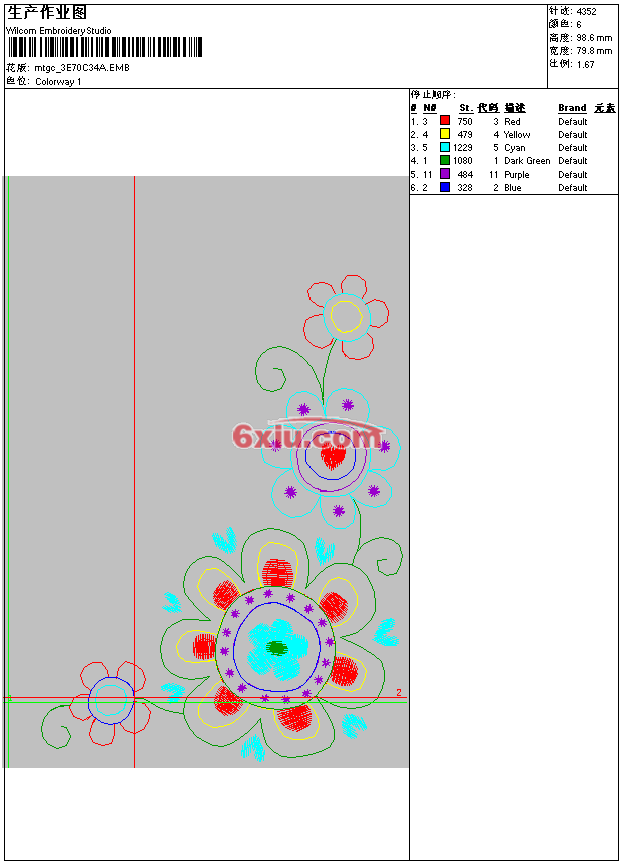
Task: Select the Blue description in row 6
Action: (513, 188)
